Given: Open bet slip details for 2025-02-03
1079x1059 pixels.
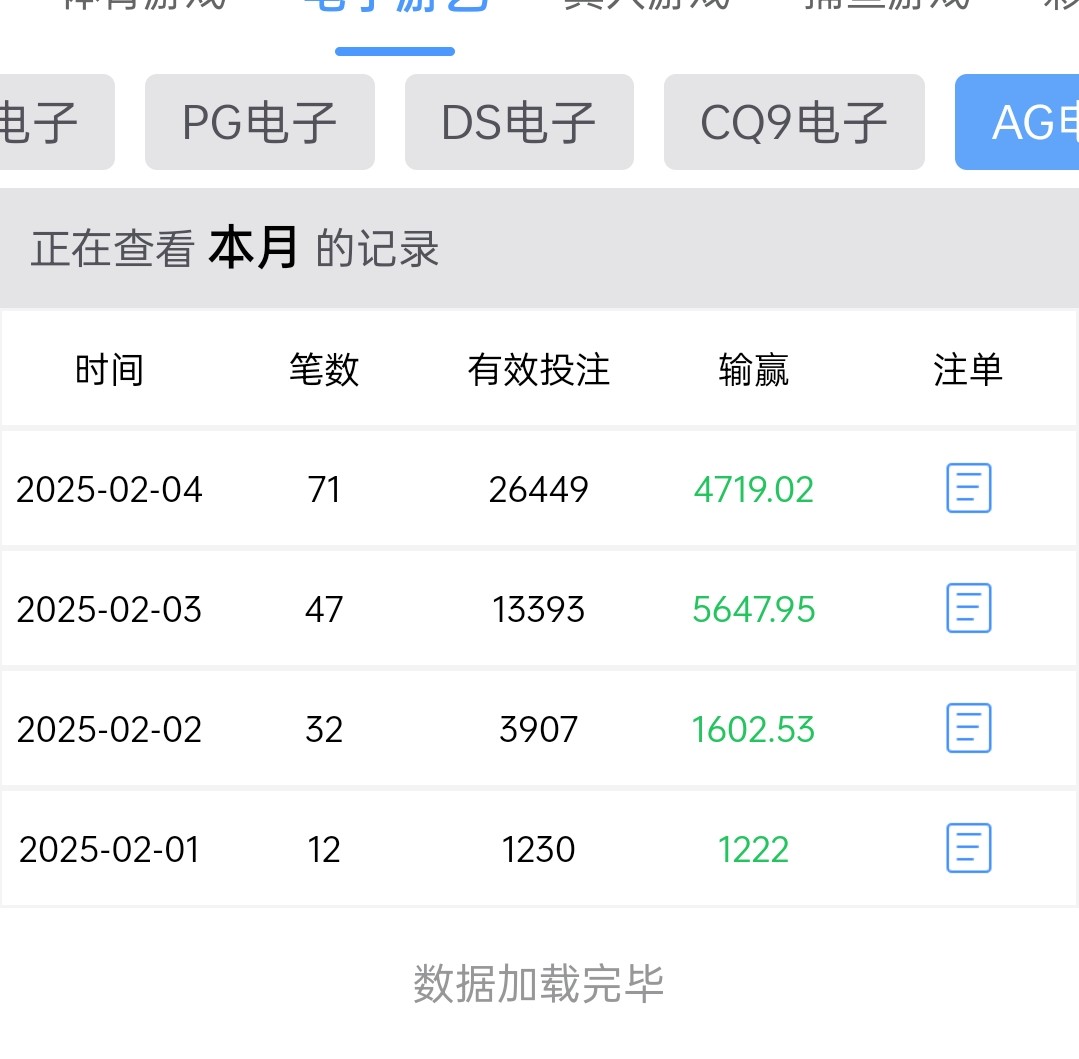Looking at the screenshot, I should (968, 609).
